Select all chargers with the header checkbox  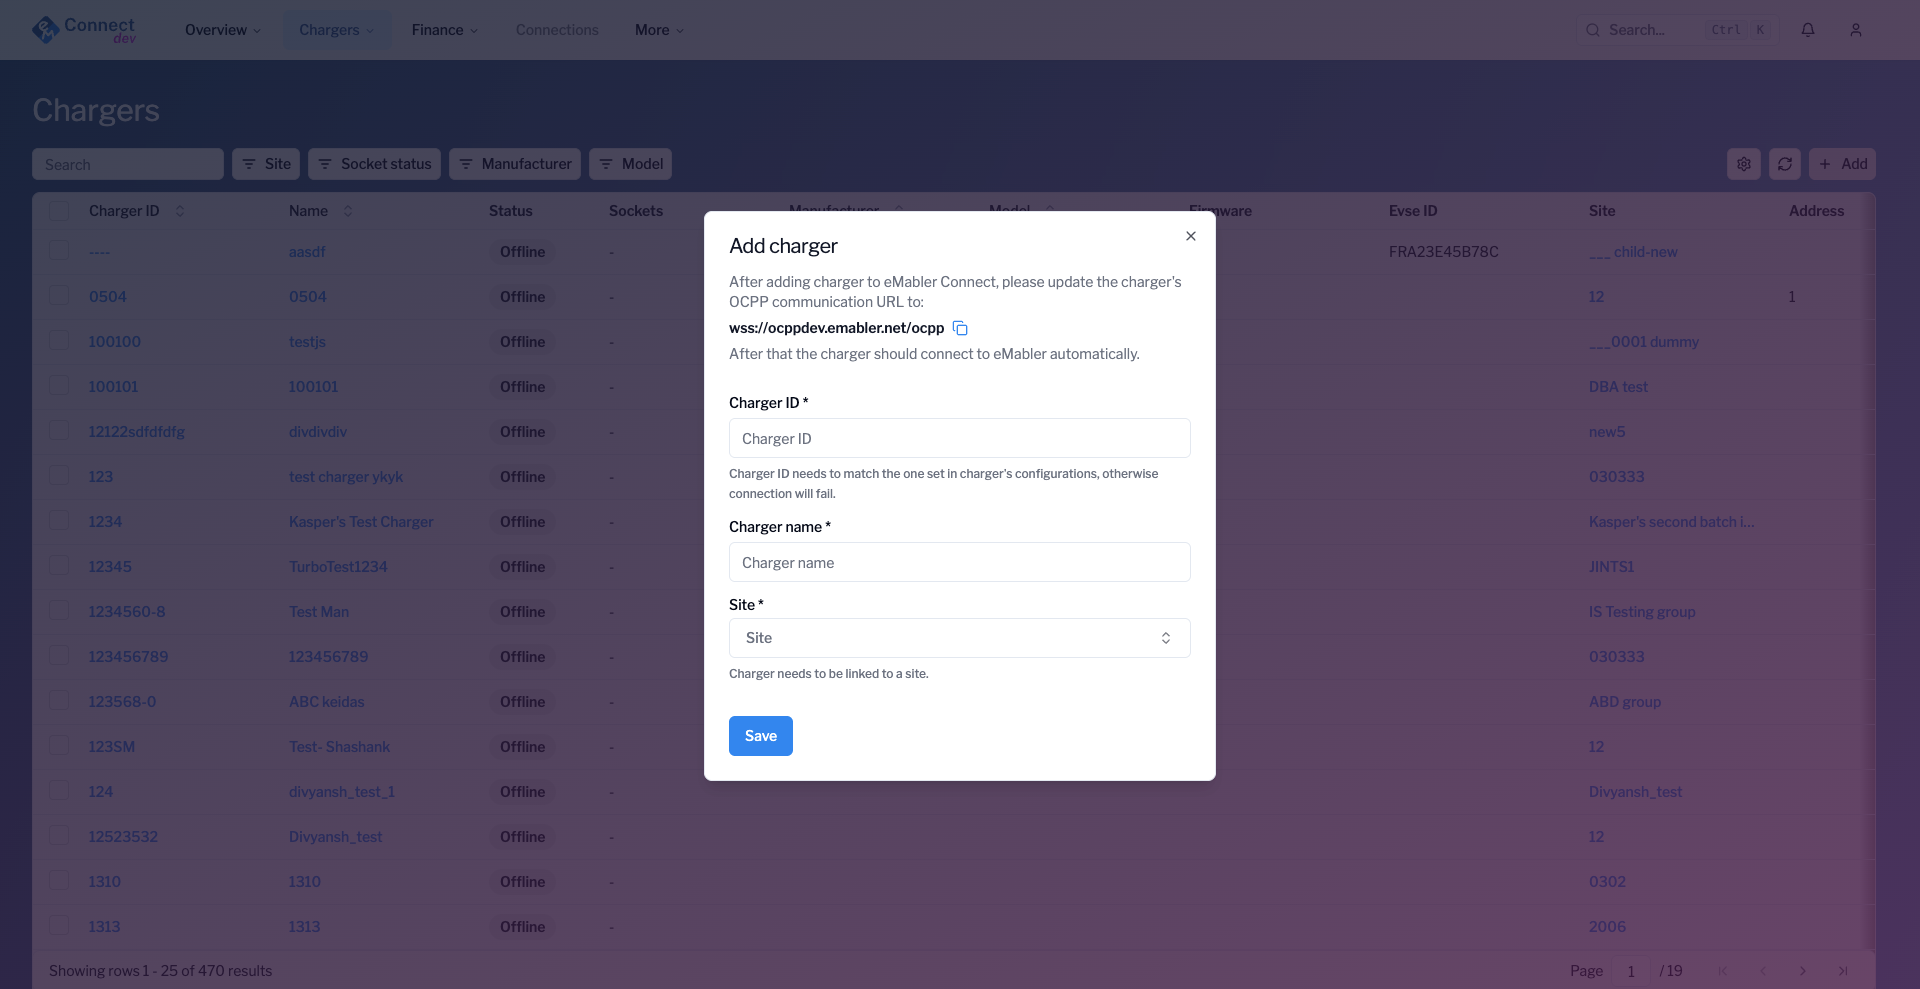[x=58, y=210]
